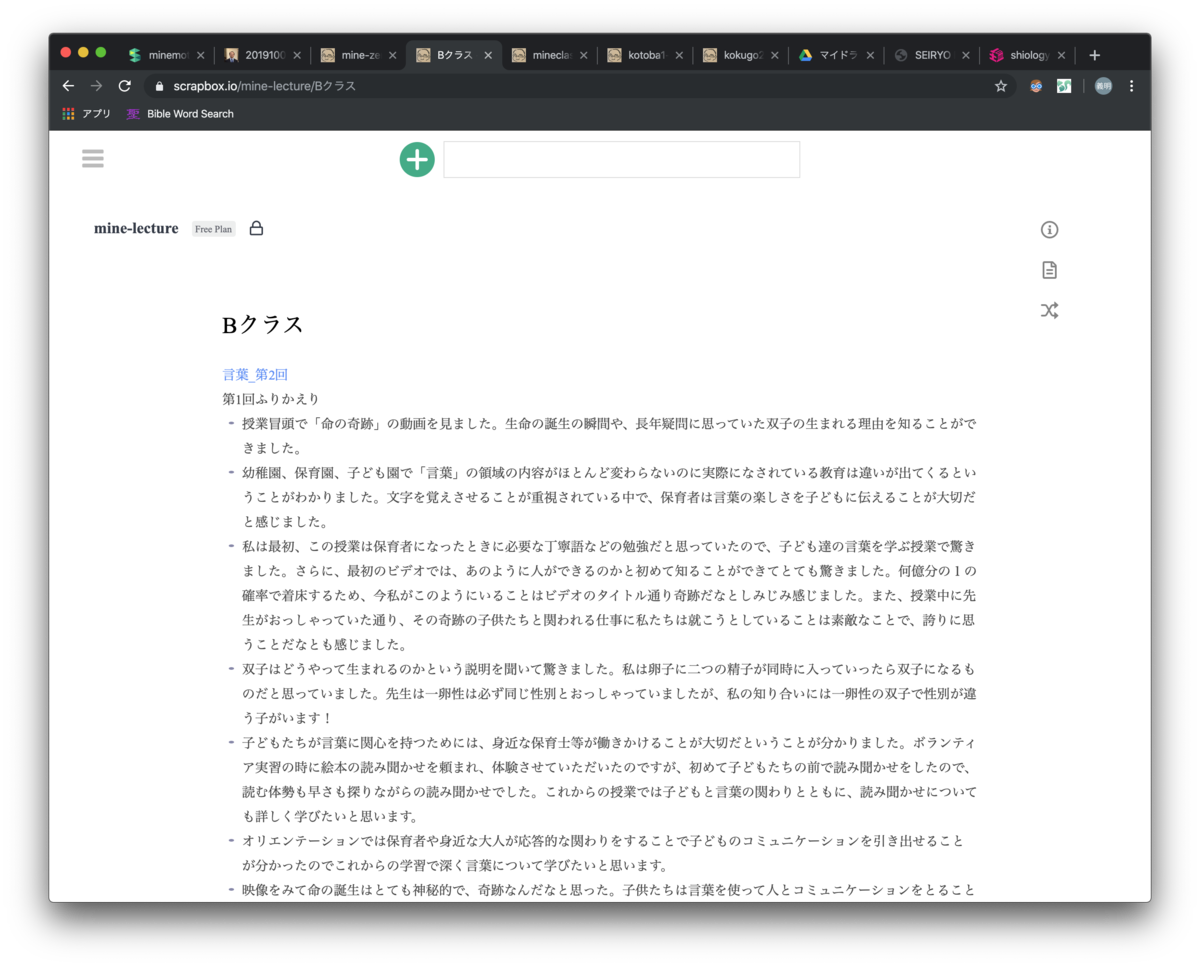Click the 第1回ふりかえり line

coord(271,398)
